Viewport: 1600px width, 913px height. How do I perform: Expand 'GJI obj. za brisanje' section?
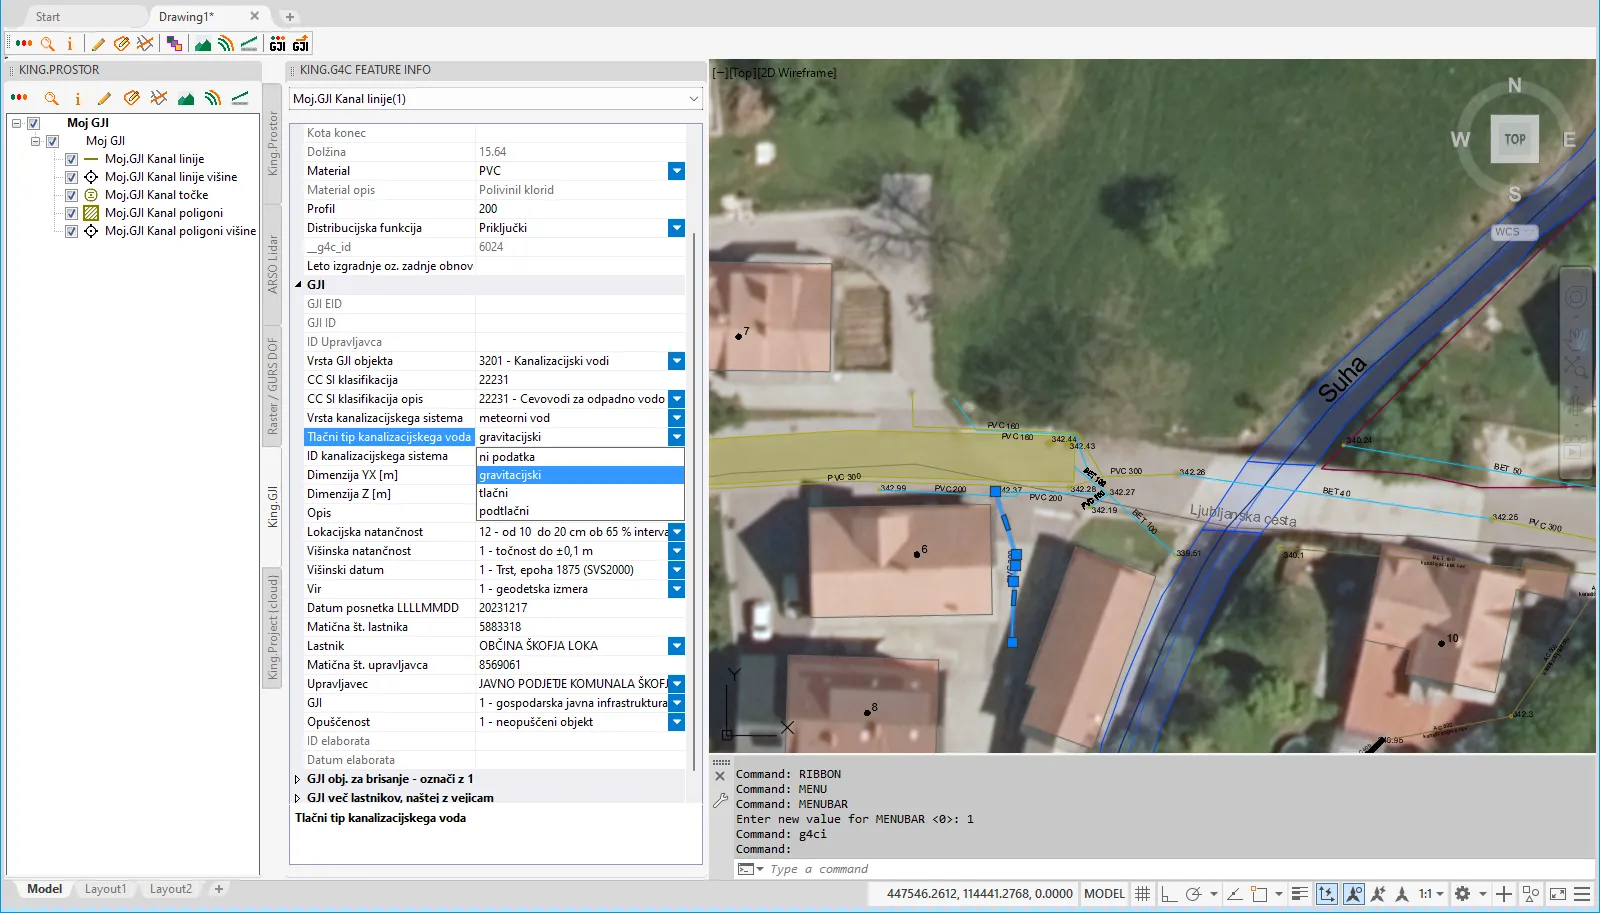297,779
